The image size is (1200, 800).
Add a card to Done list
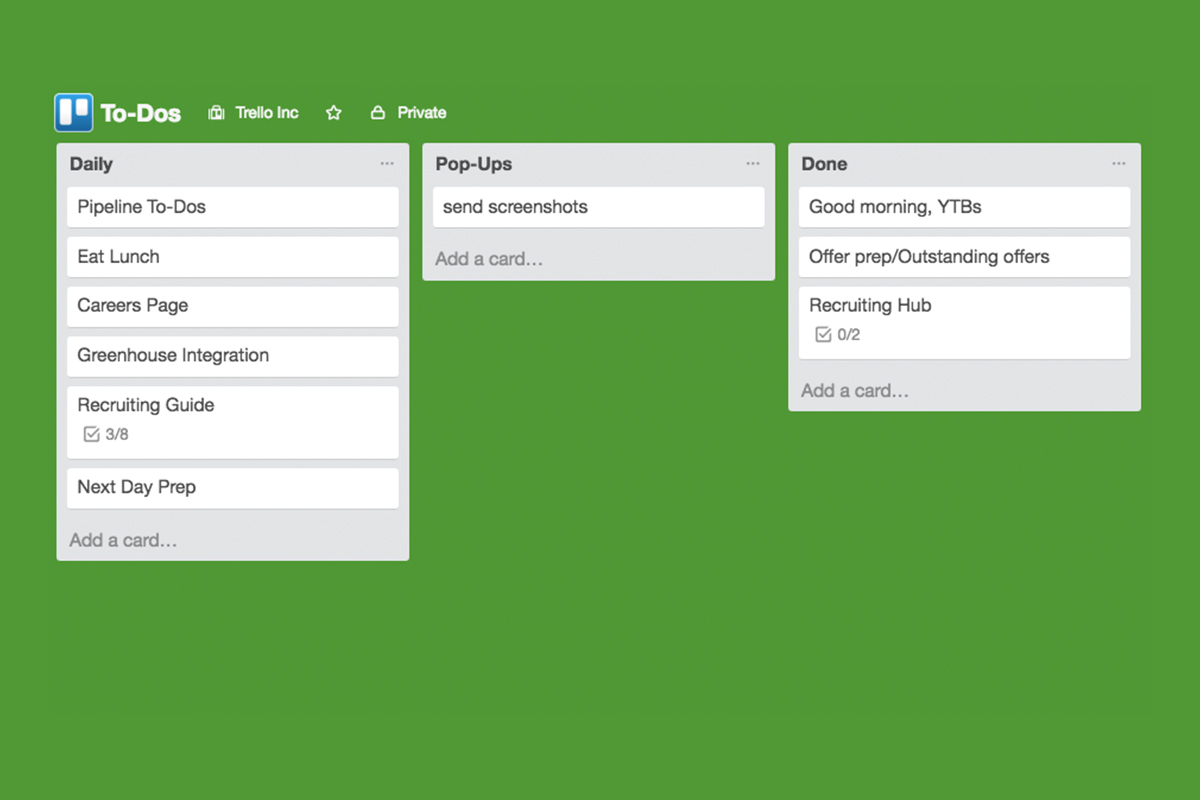pos(855,391)
